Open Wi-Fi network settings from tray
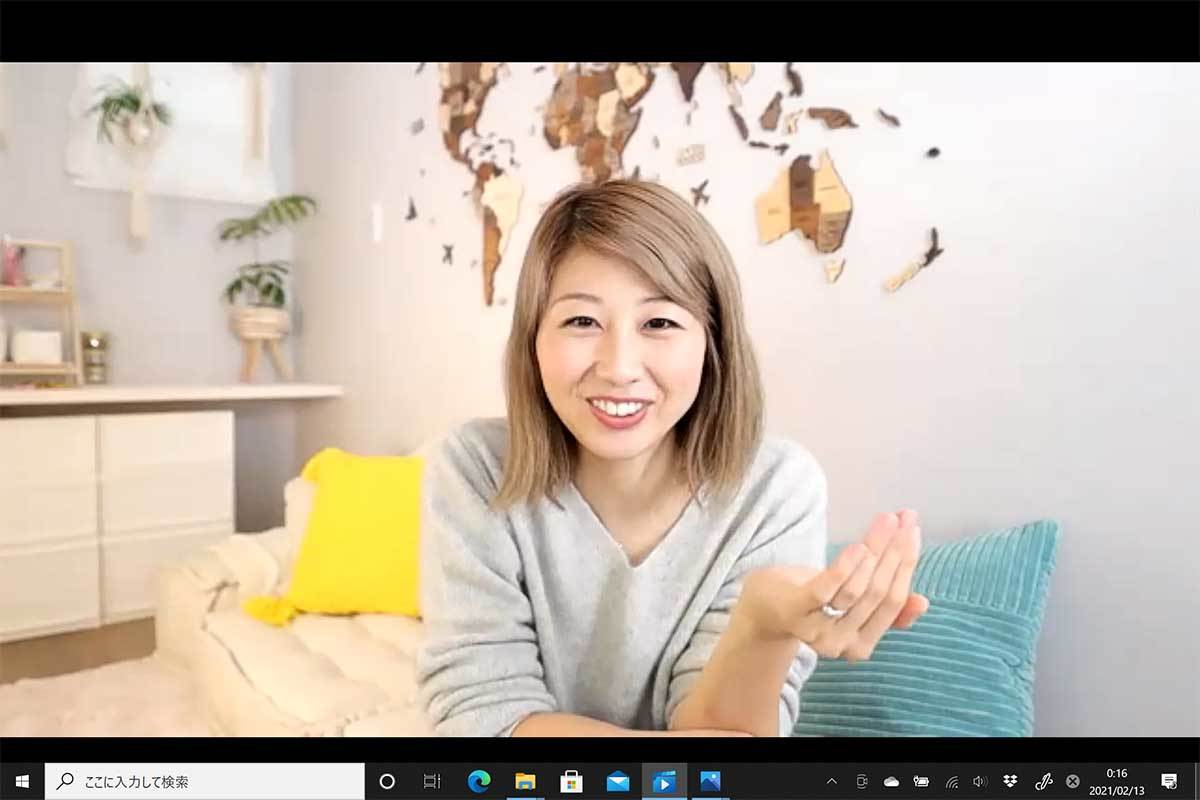The width and height of the screenshot is (1200, 800). coord(951,781)
